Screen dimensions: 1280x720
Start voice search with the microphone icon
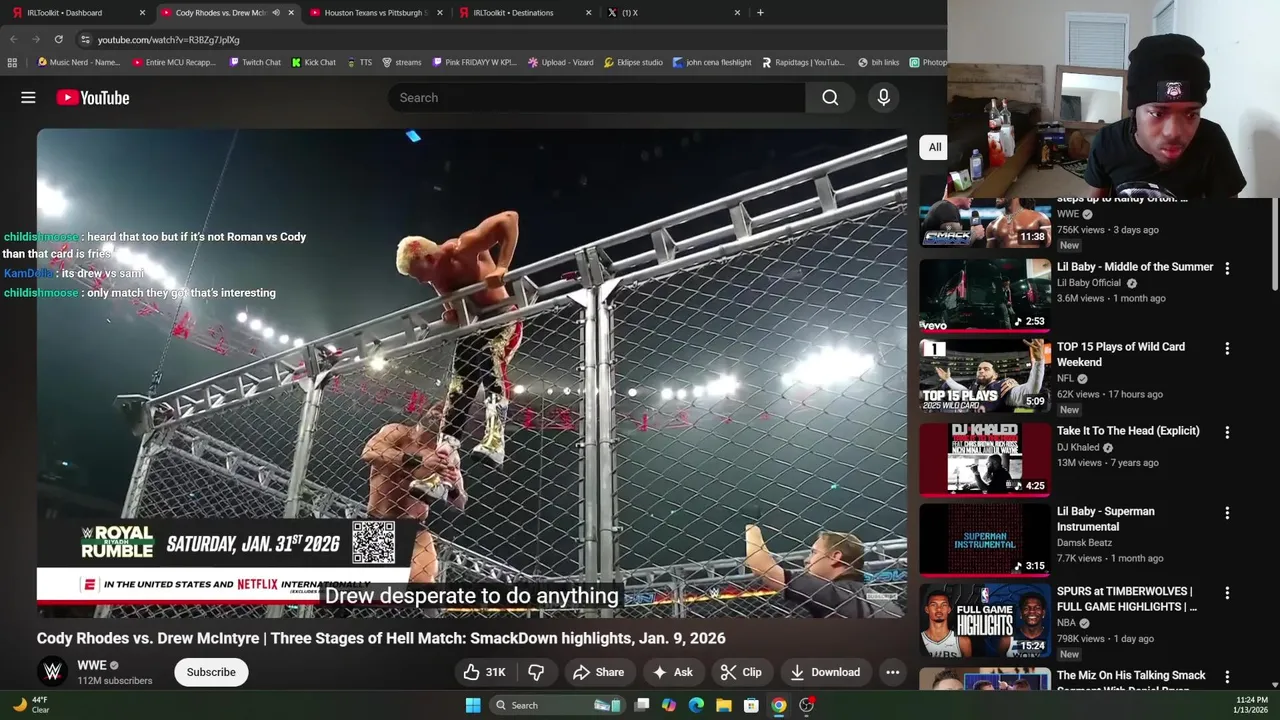click(x=883, y=98)
